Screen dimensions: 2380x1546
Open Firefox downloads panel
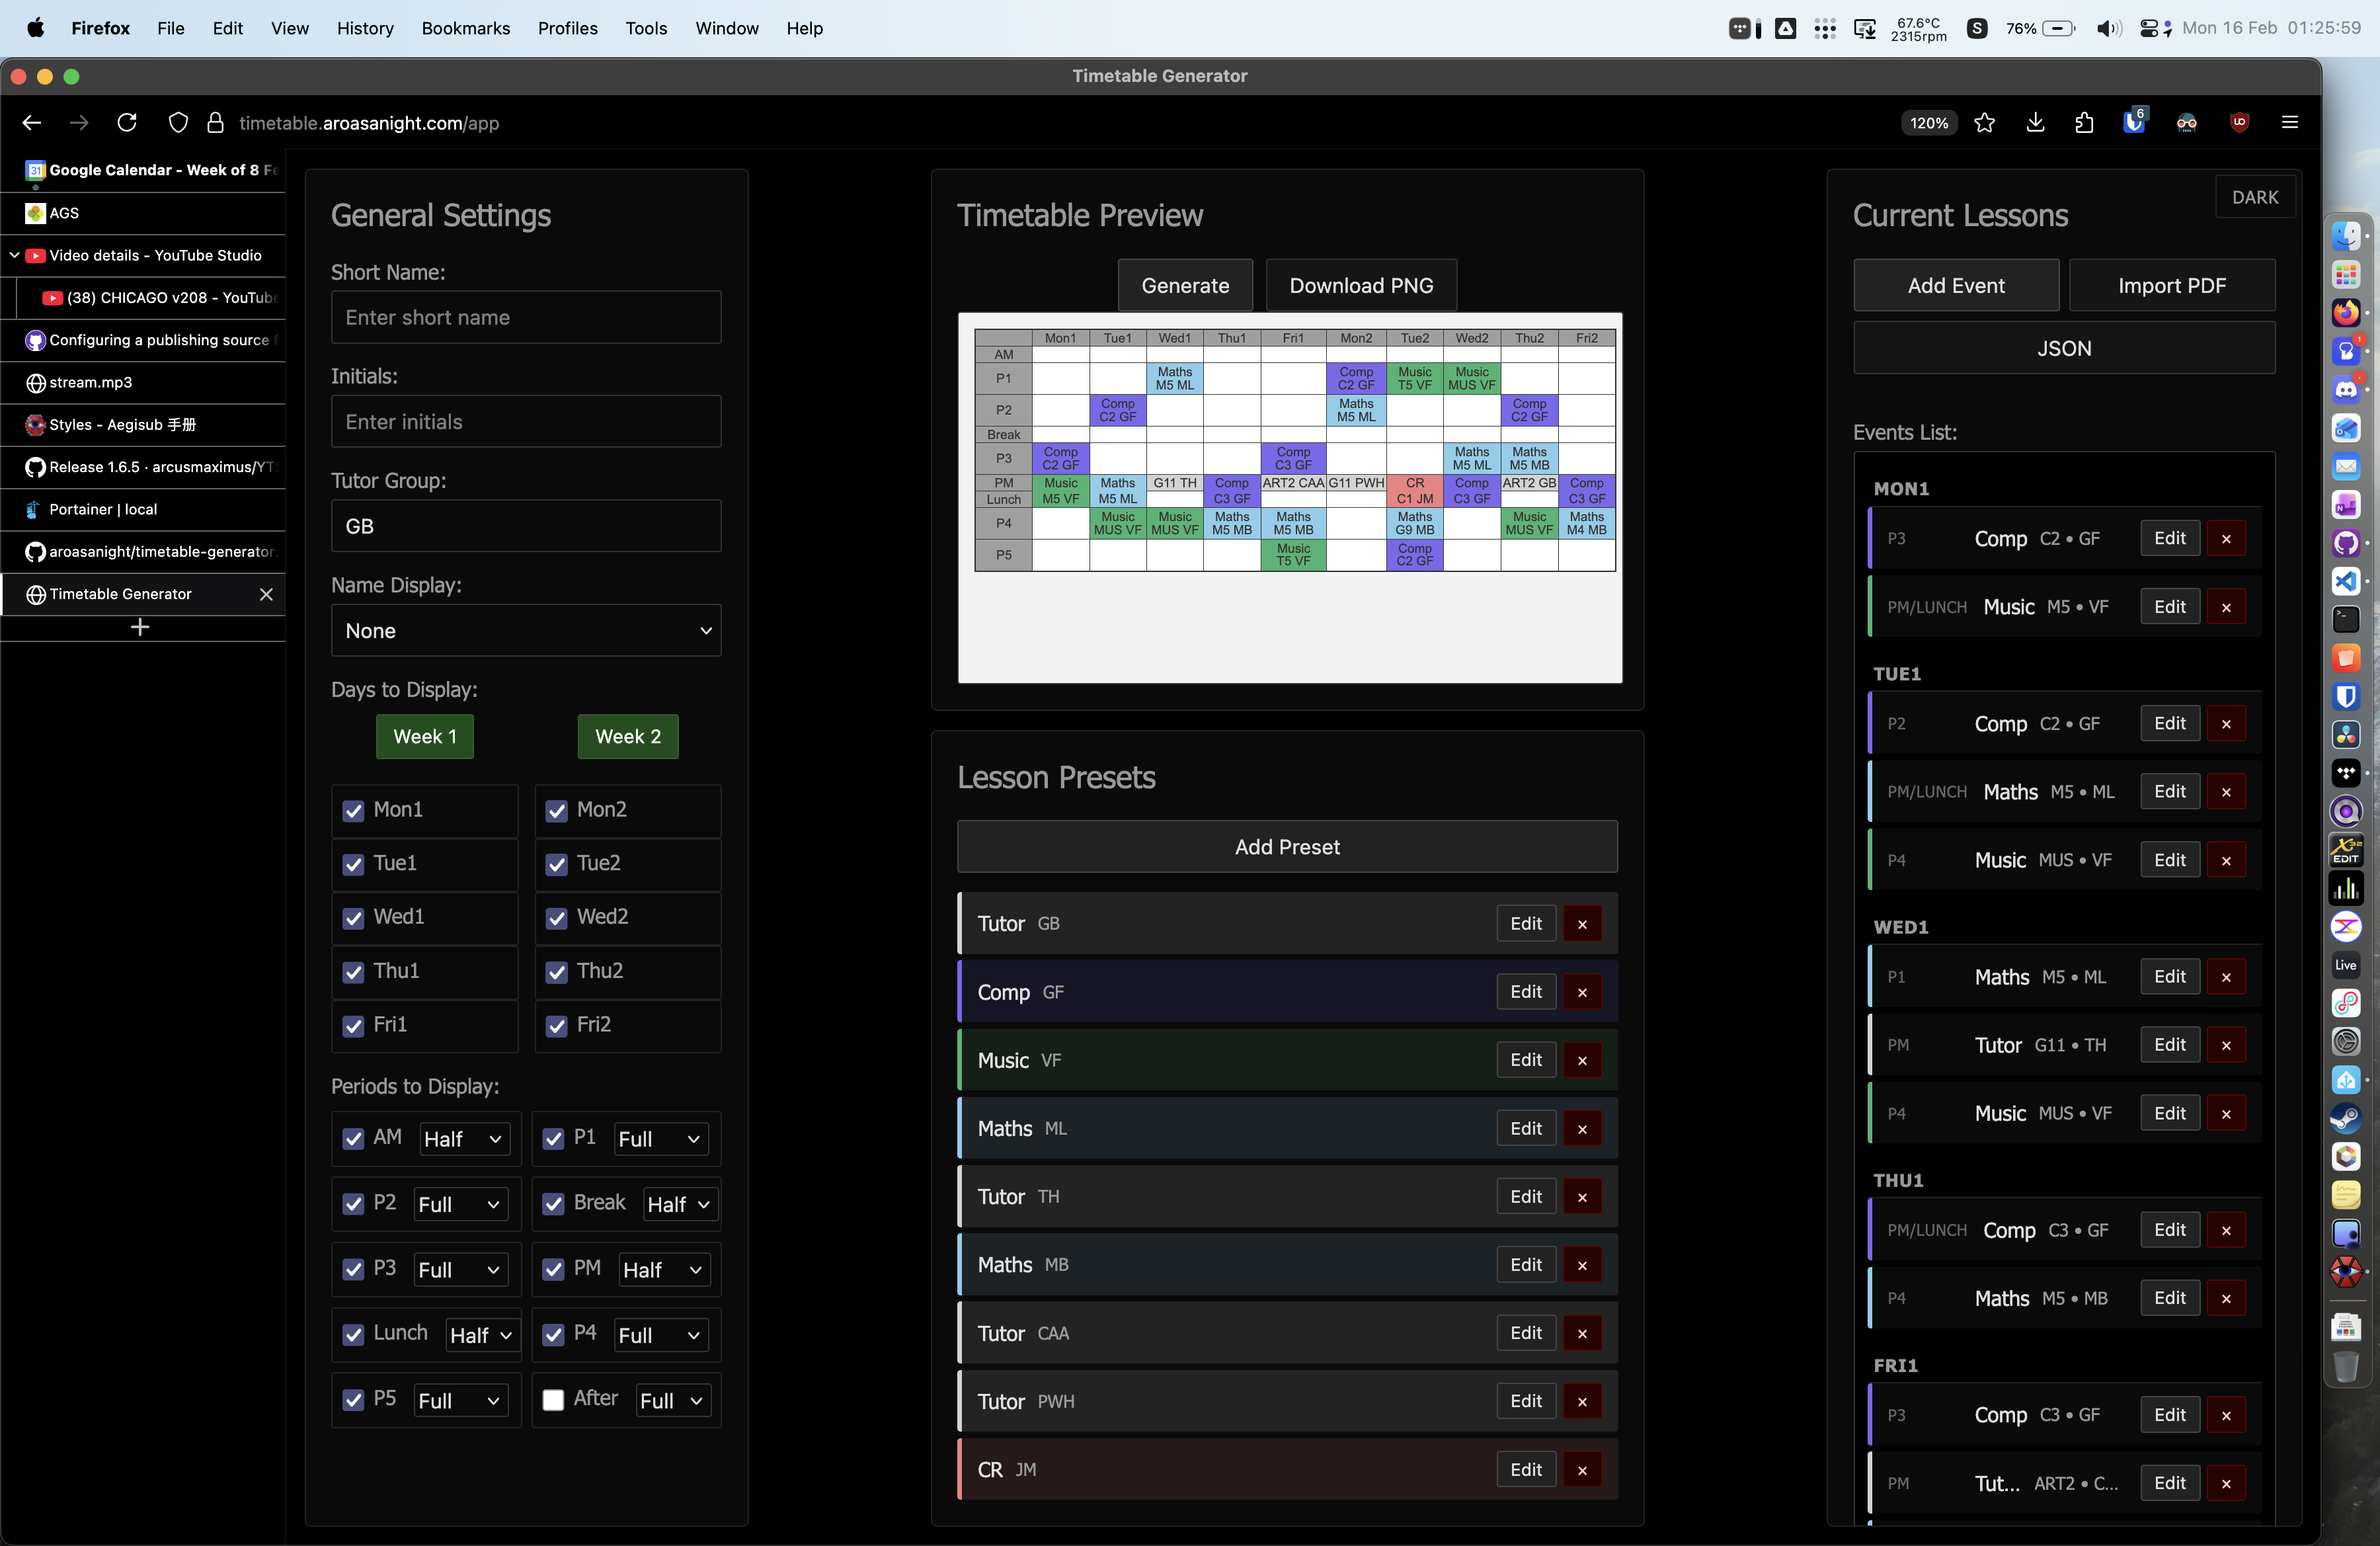pos(2035,122)
